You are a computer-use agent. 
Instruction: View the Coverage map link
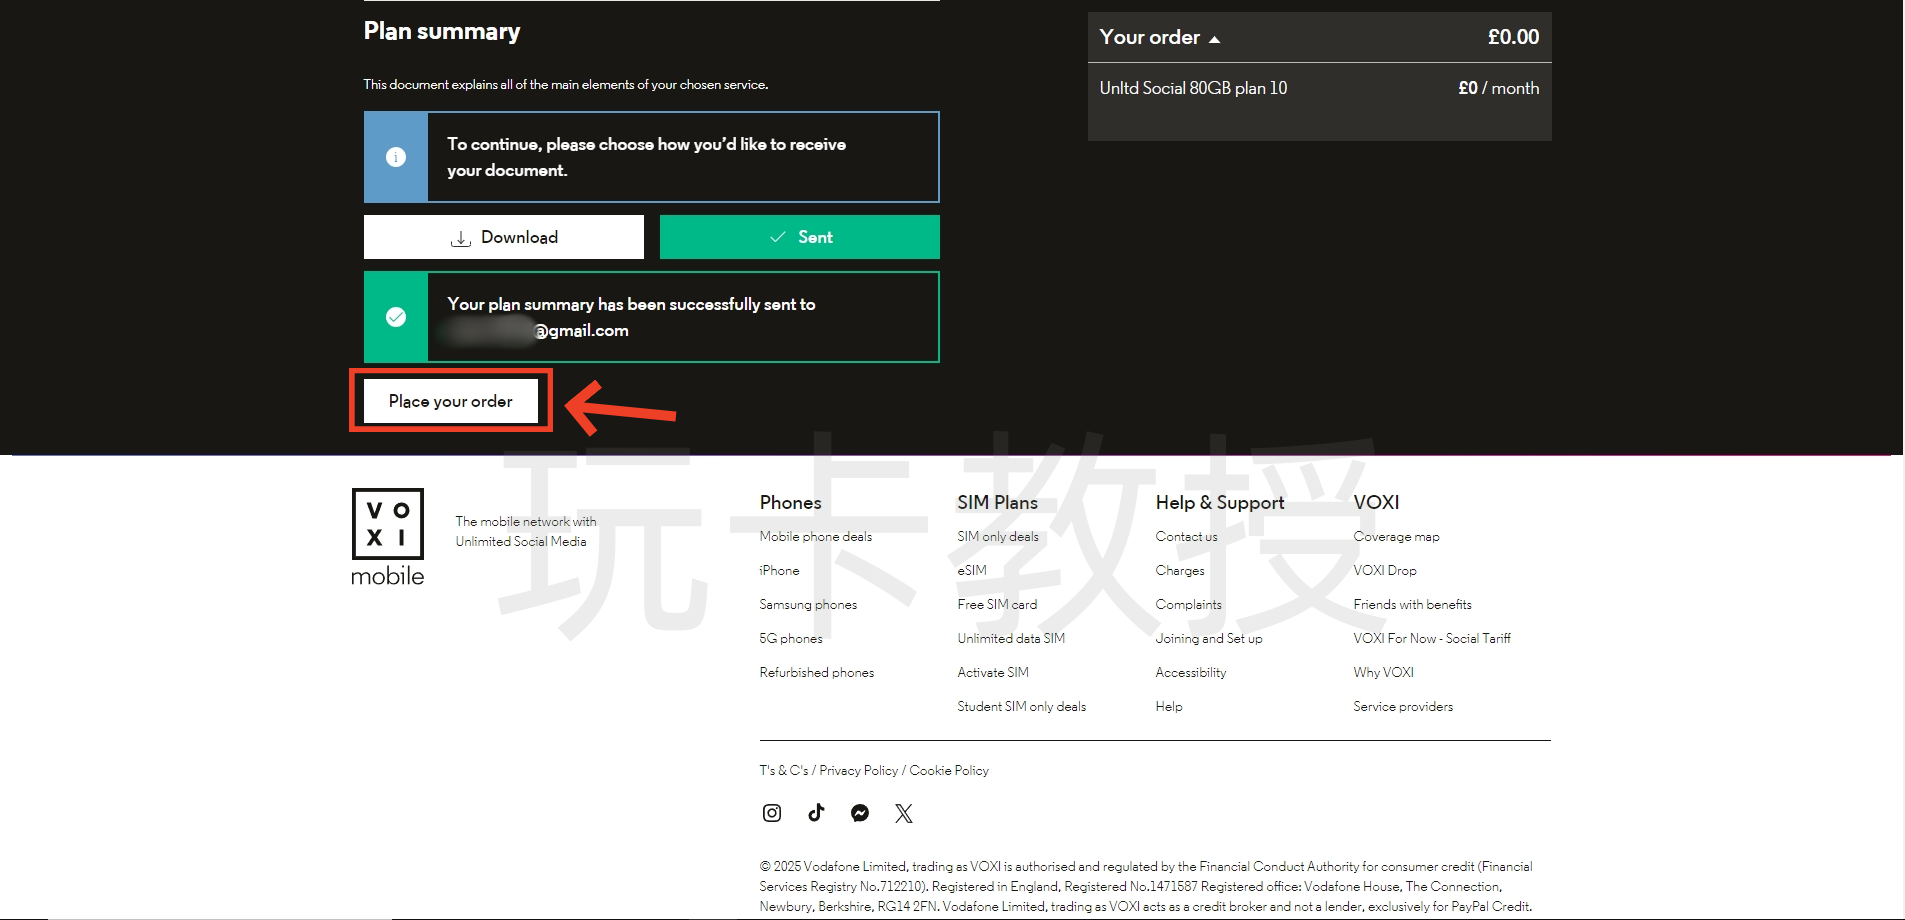(1396, 537)
